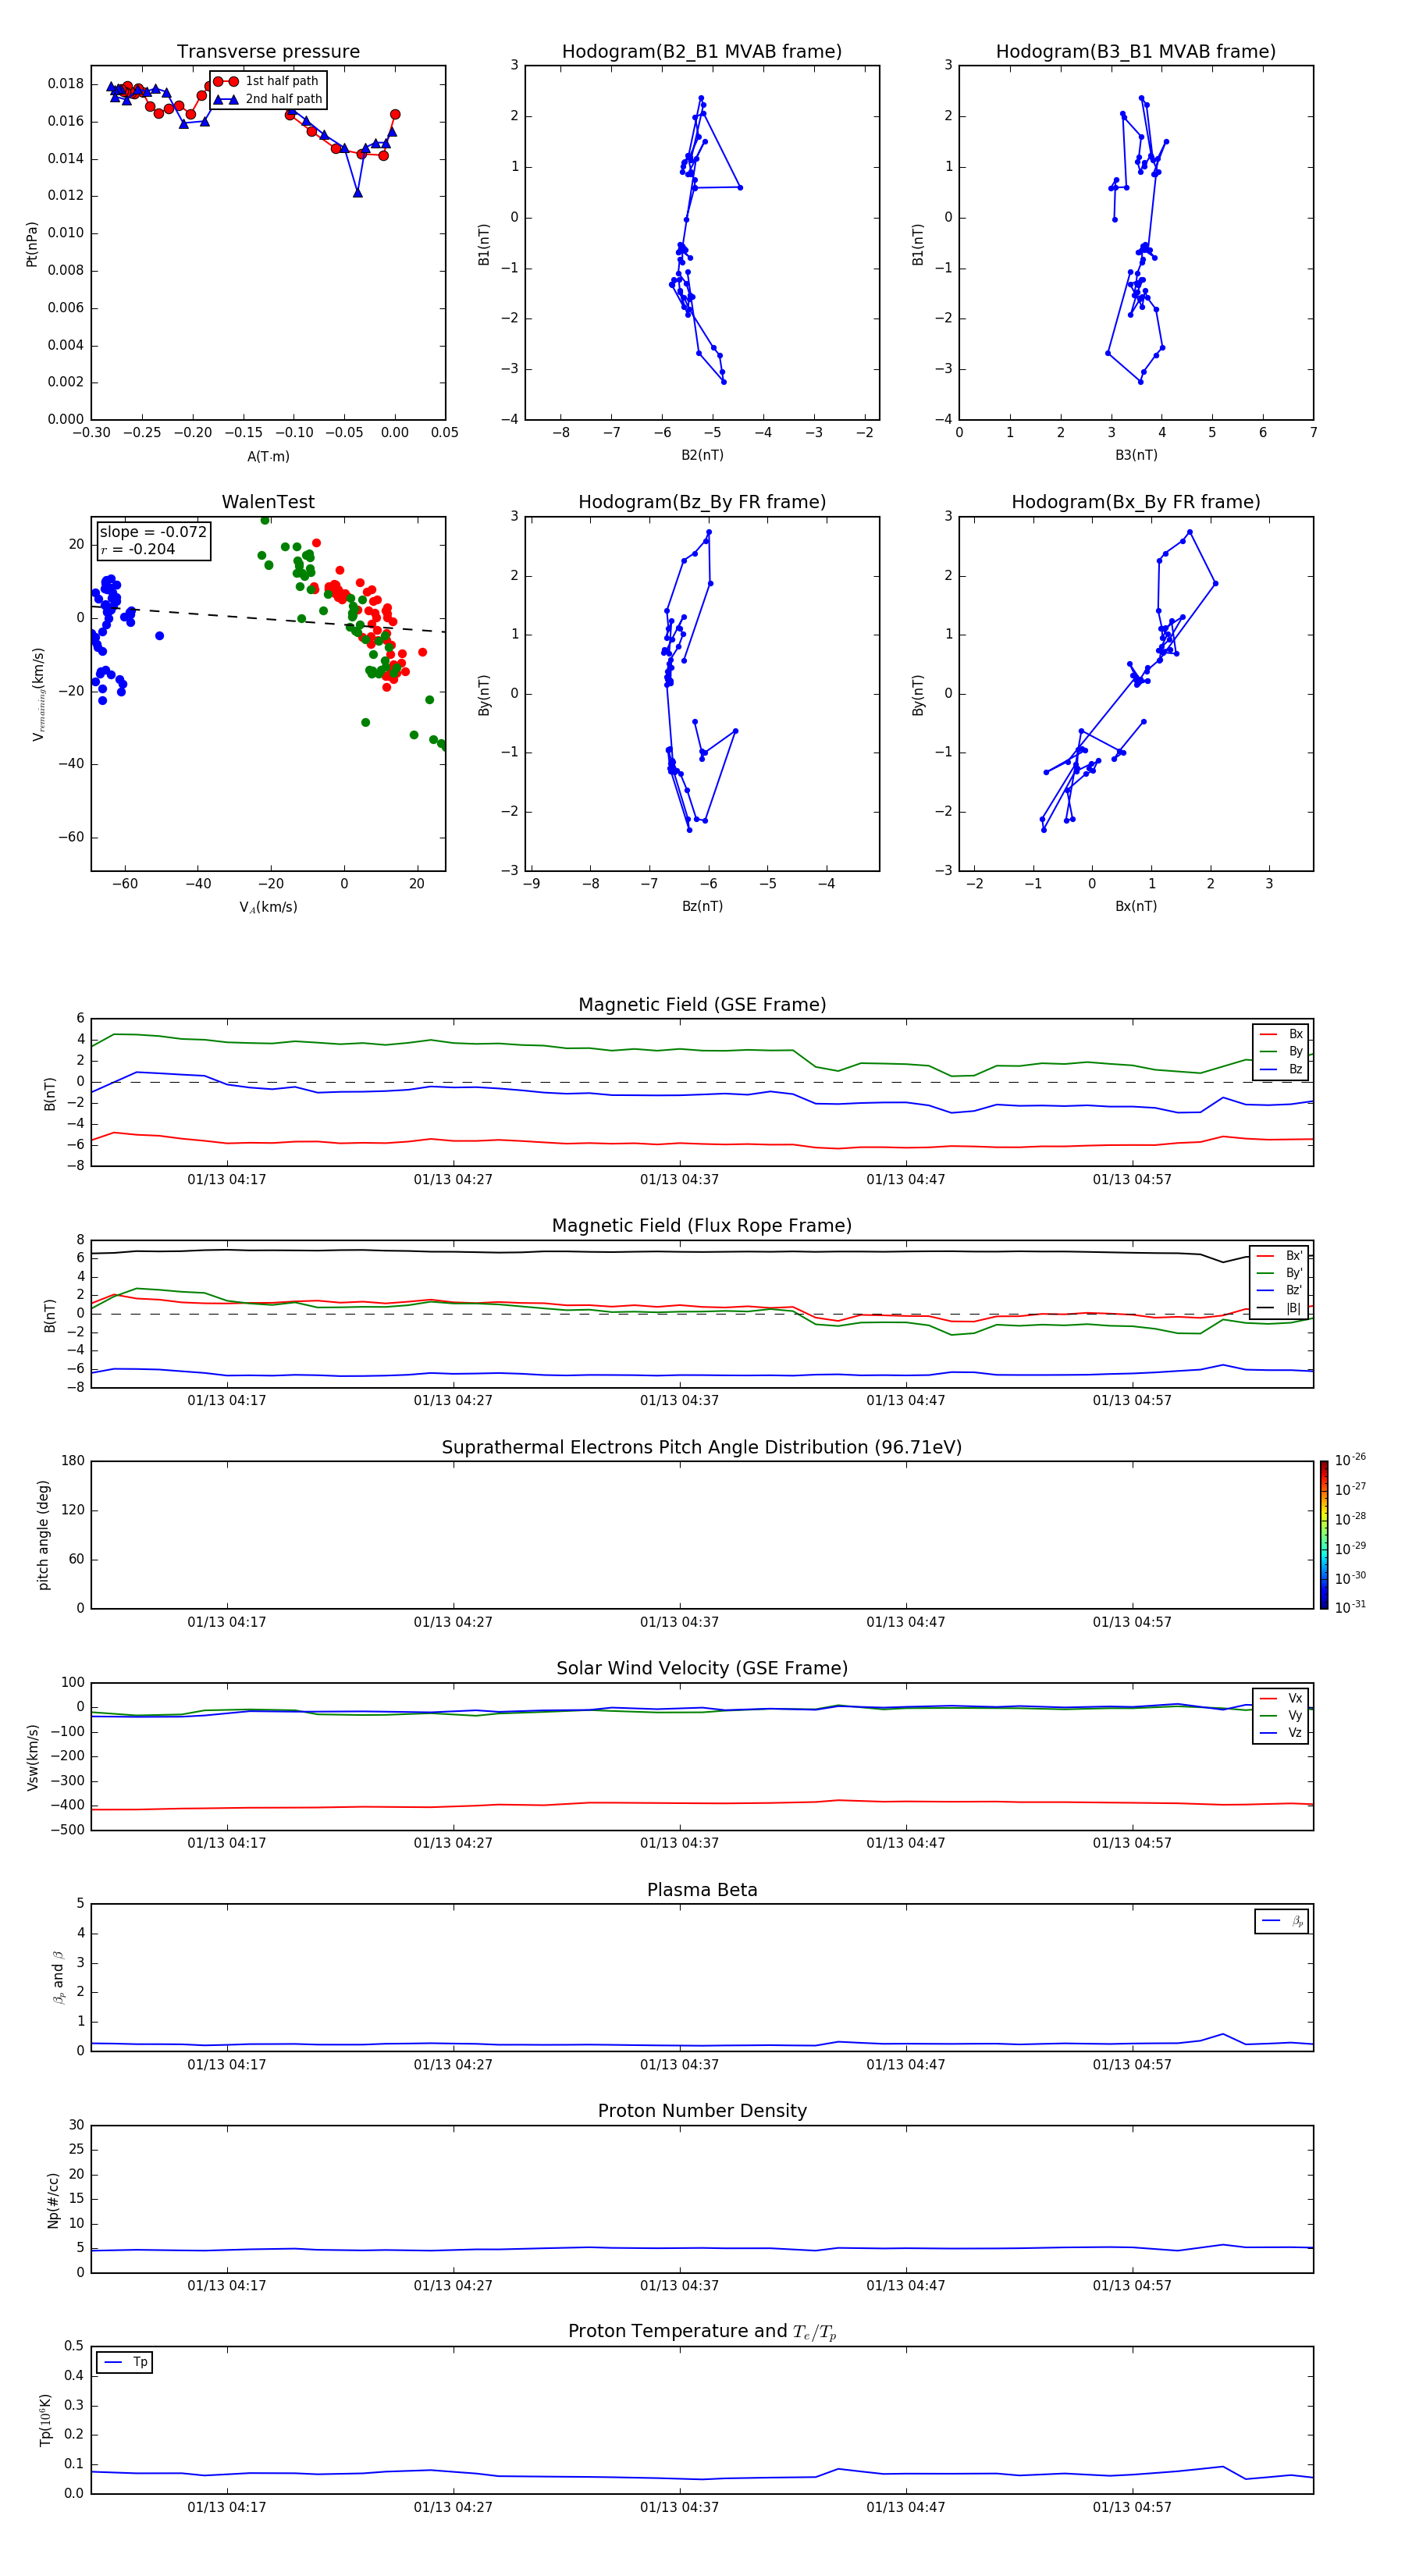The height and width of the screenshot is (2576, 1405).
Task: Click the 'Vz' legend entry
Action: tap(1282, 1733)
